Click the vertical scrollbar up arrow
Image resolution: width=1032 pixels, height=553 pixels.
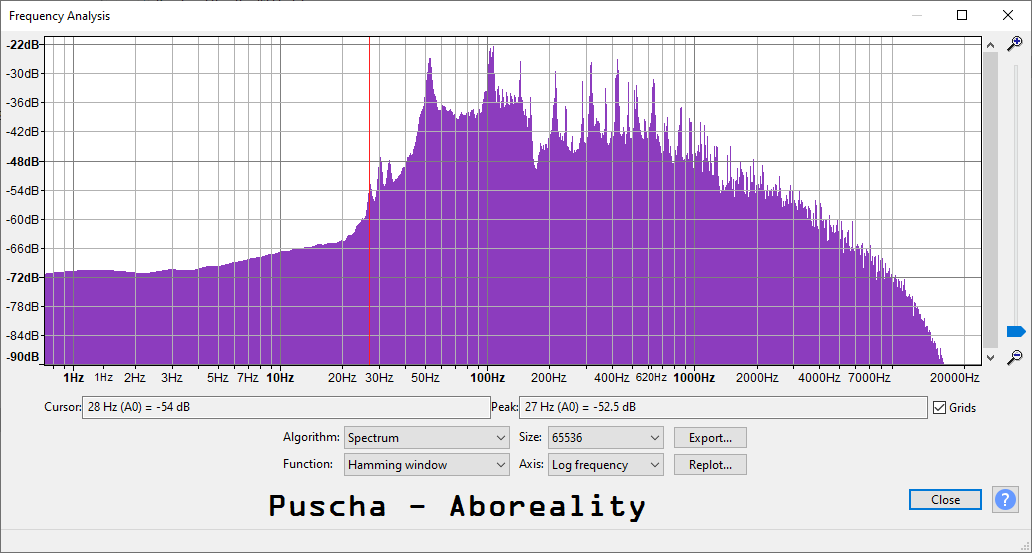point(990,44)
